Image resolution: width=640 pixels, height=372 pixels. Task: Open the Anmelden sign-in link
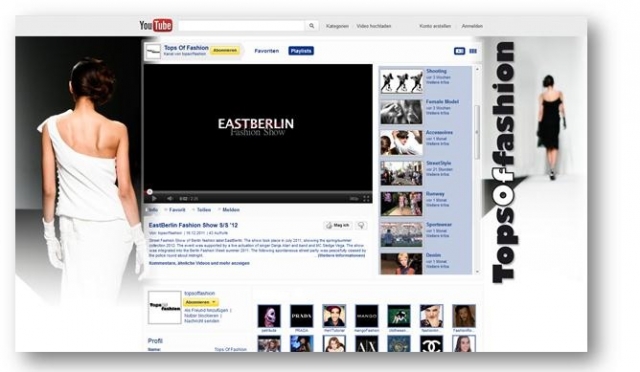coord(472,26)
